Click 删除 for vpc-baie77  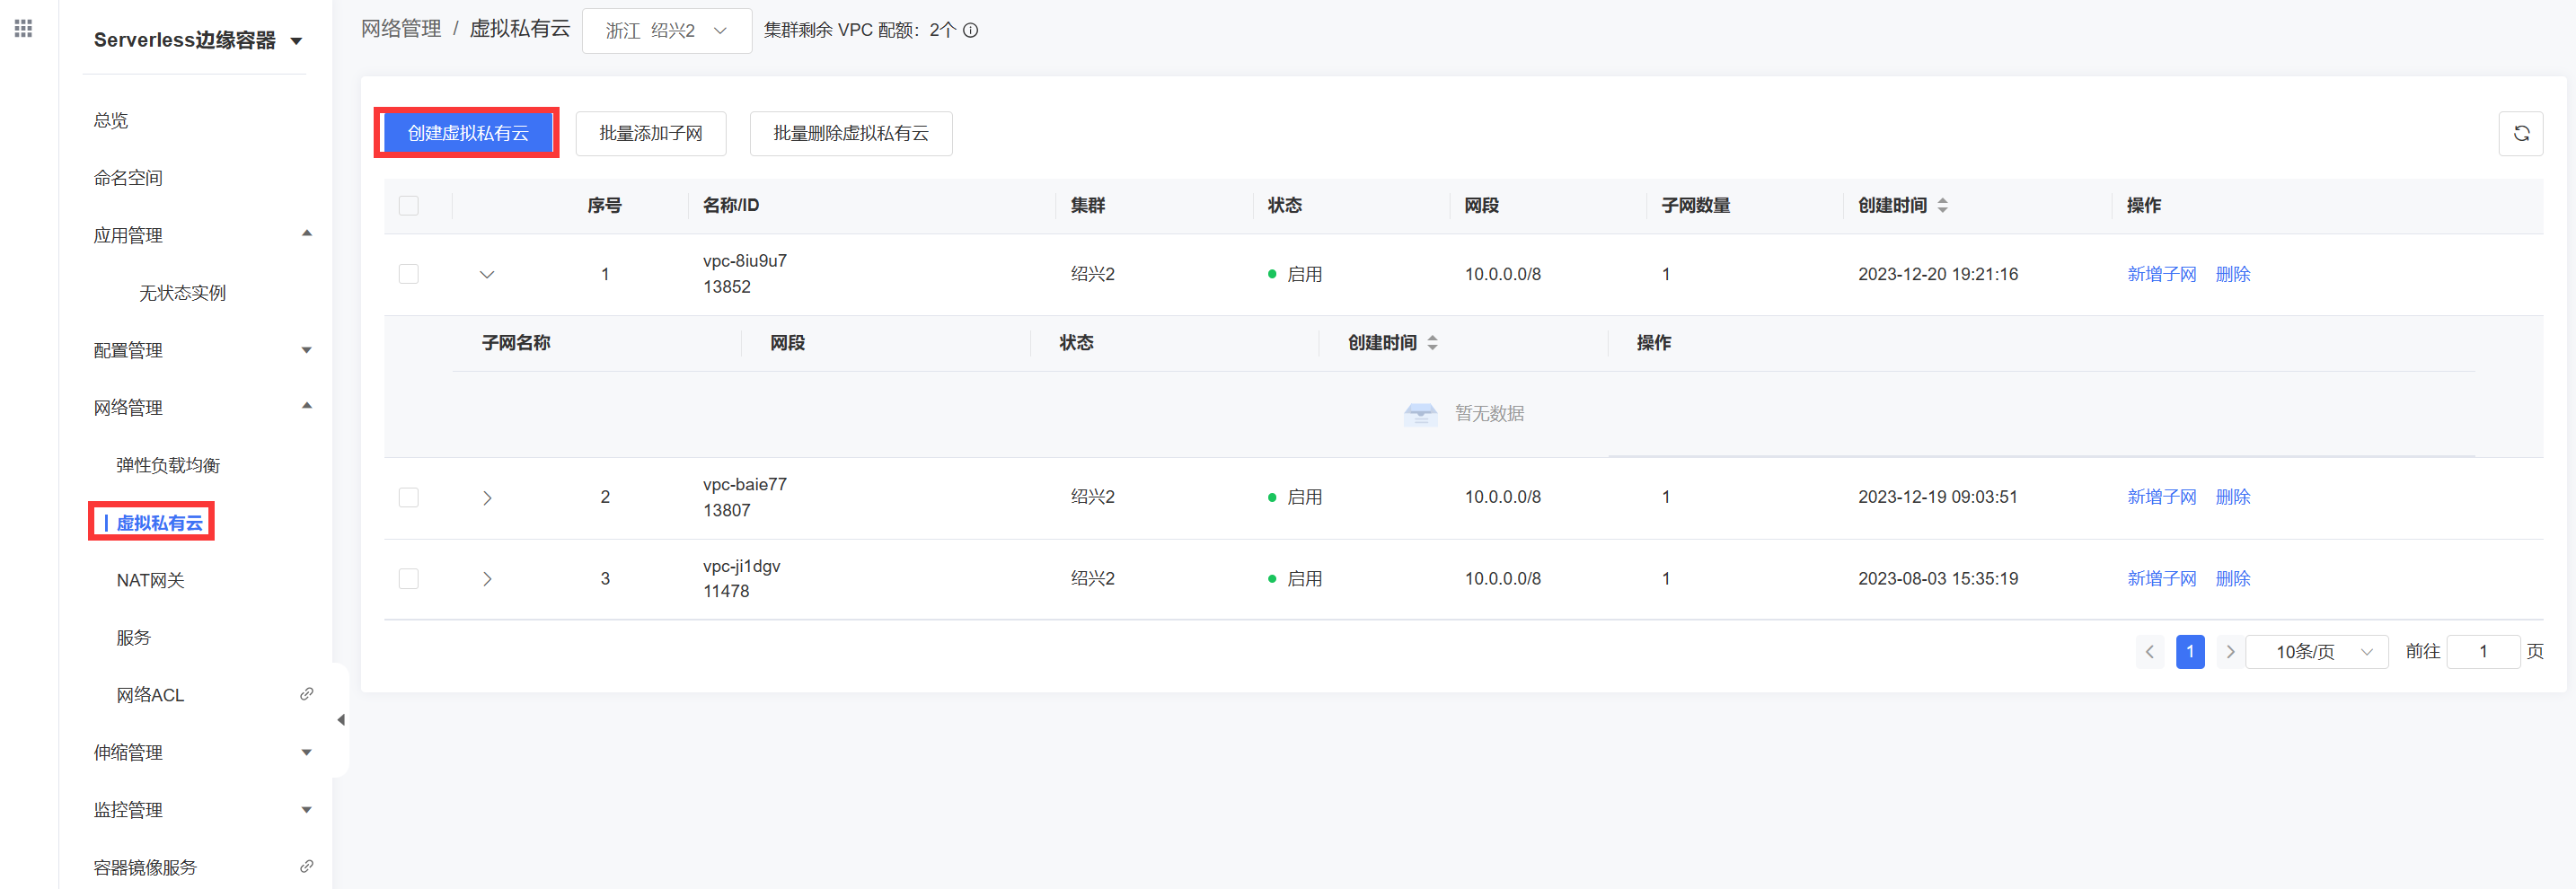click(2233, 497)
